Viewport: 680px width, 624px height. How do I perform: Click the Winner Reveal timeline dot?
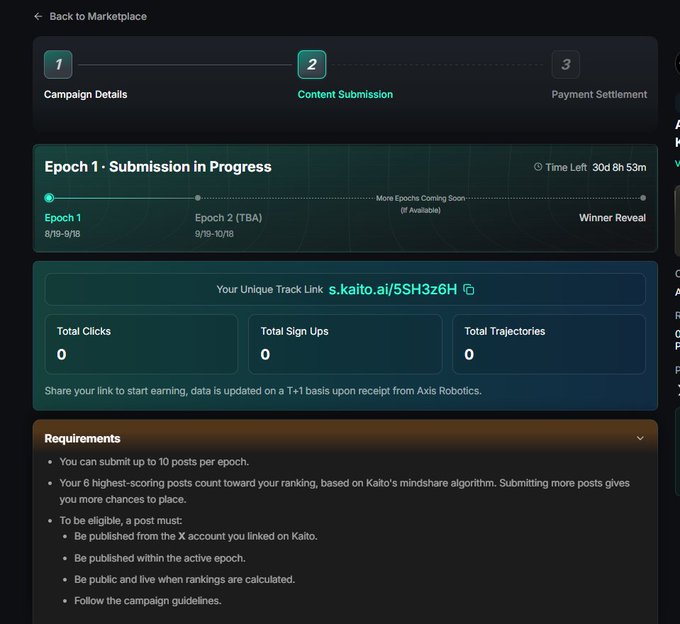643,198
